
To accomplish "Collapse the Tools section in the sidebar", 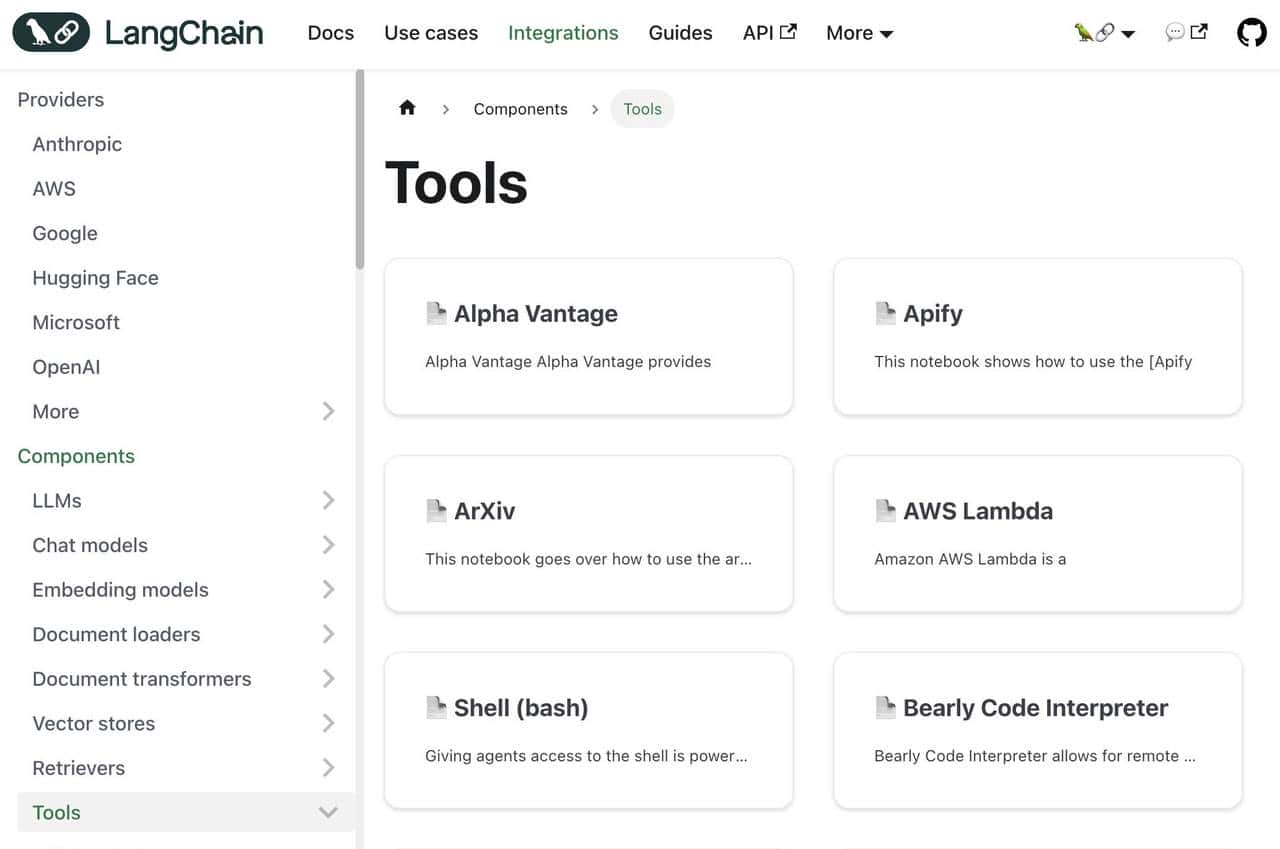I will click(x=328, y=812).
